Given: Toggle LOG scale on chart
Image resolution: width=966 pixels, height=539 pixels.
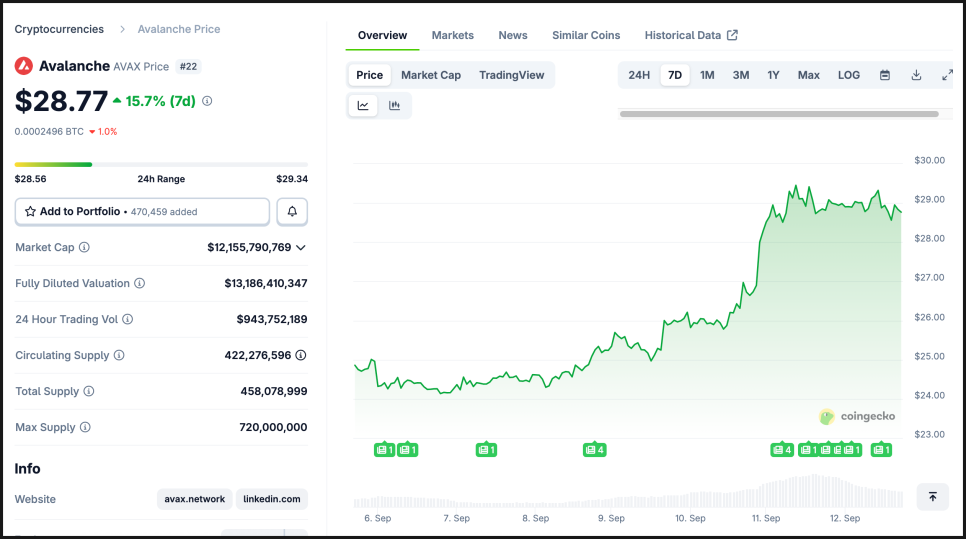Looking at the screenshot, I should [x=848, y=75].
